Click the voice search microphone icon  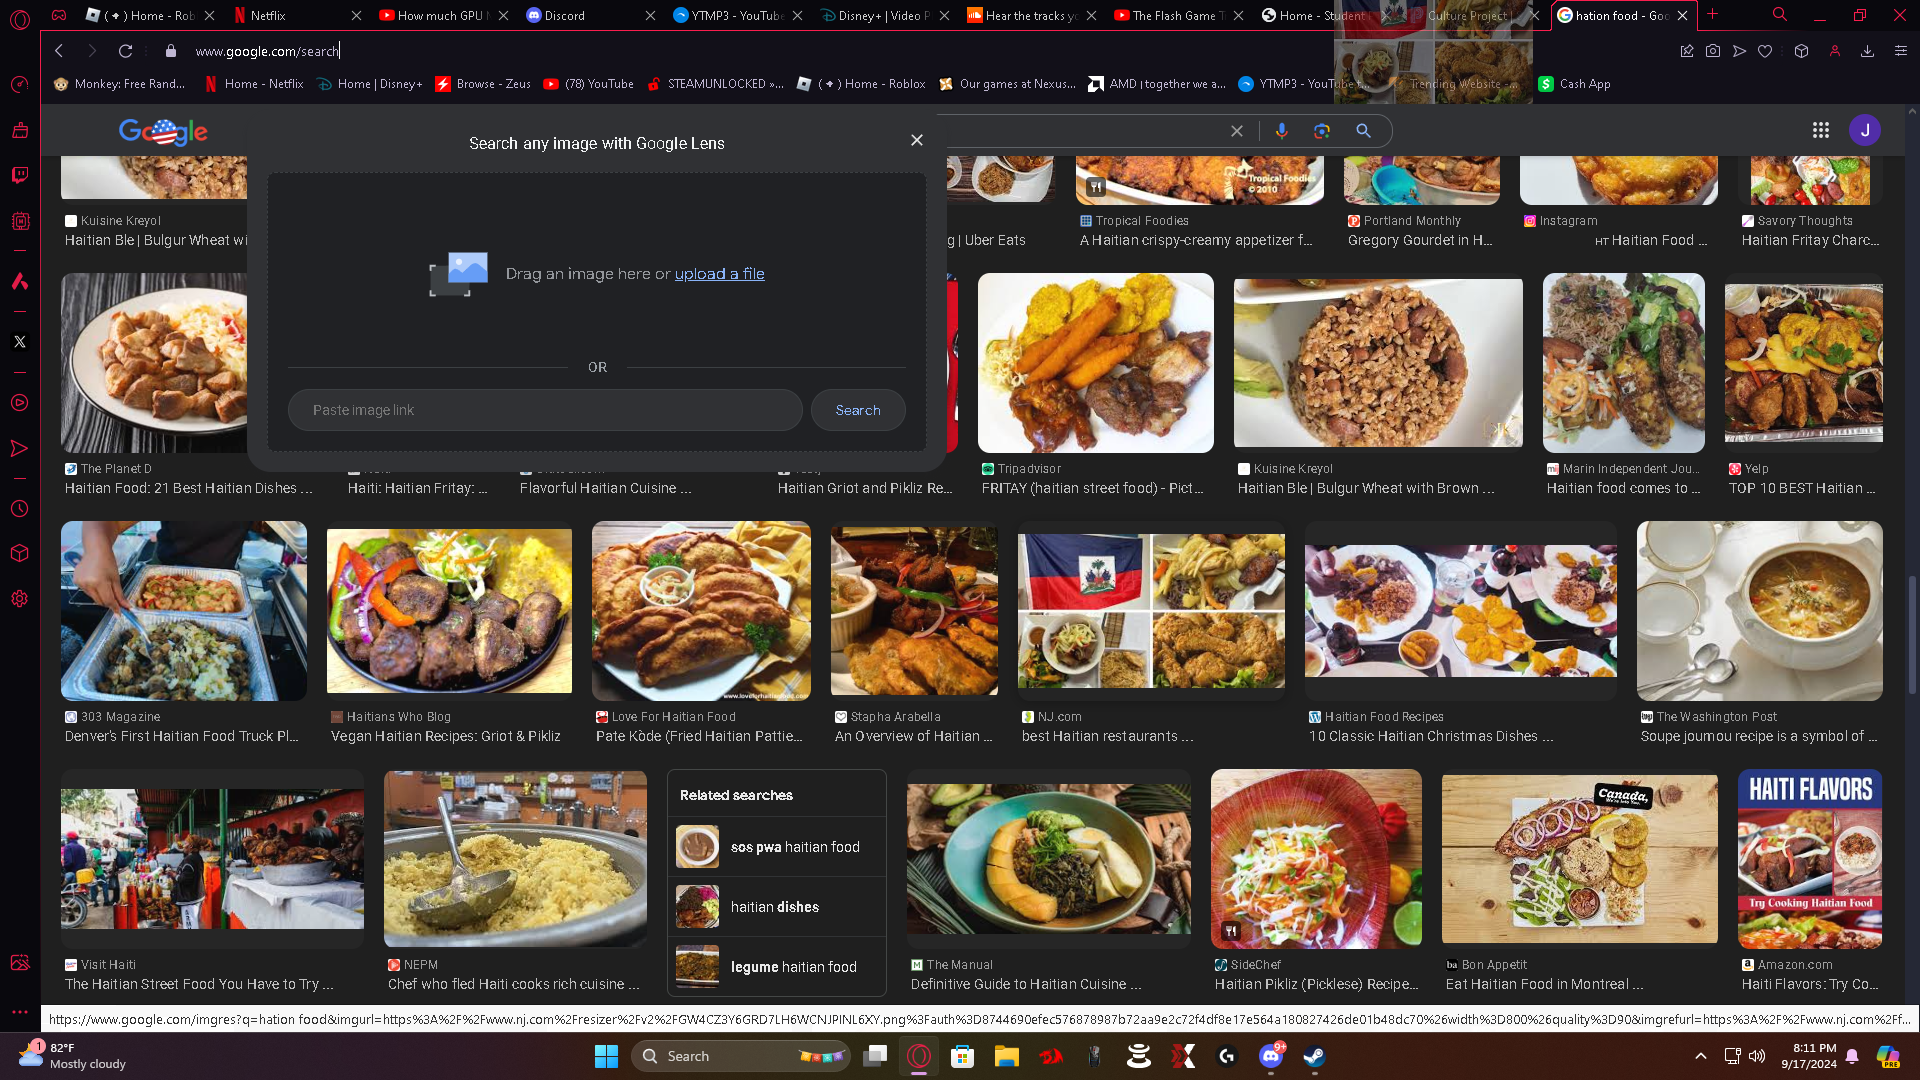1281,131
